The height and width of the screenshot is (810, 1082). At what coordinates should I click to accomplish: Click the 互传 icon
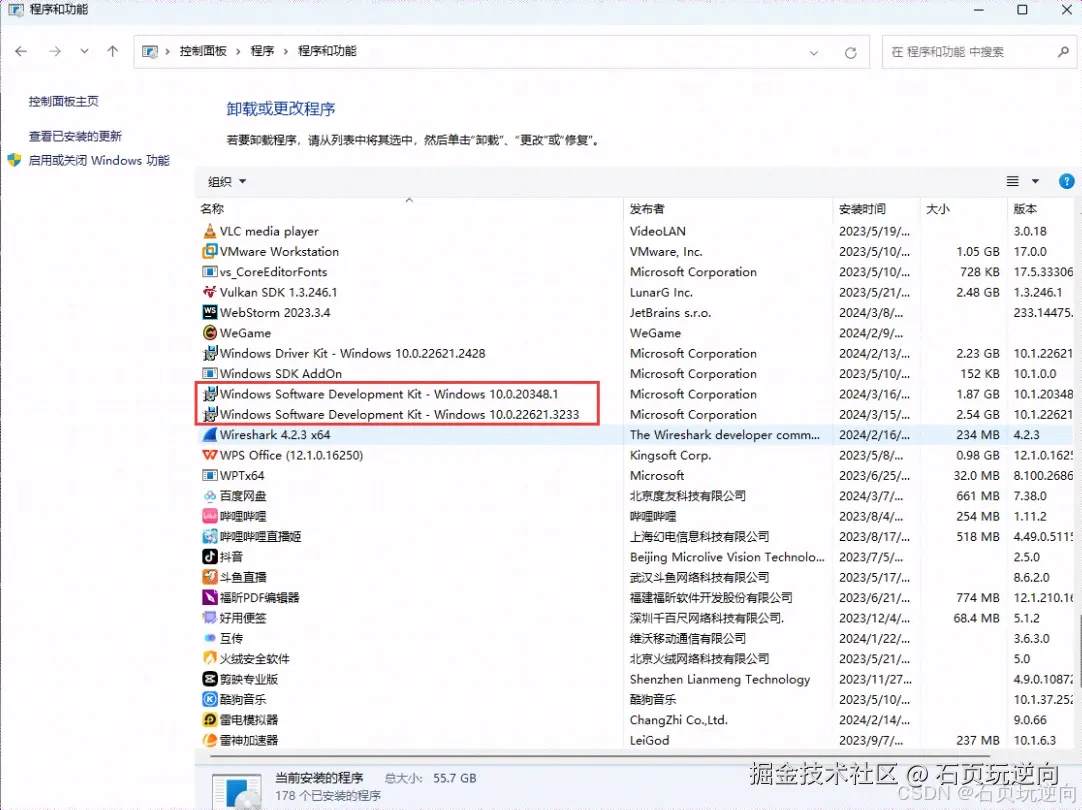point(210,638)
